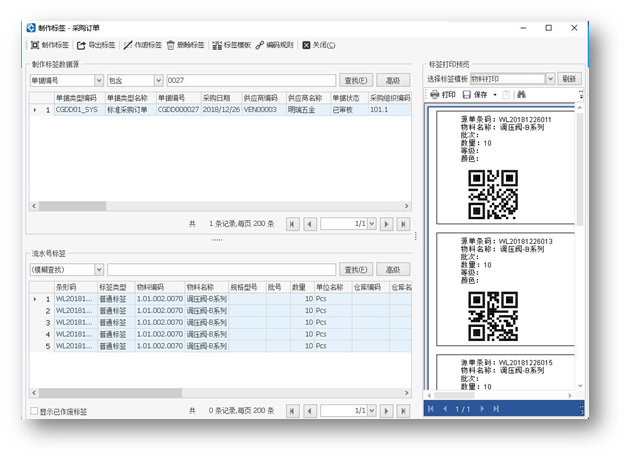
Task: Click the 采购日期 column header
Action: tap(221, 98)
